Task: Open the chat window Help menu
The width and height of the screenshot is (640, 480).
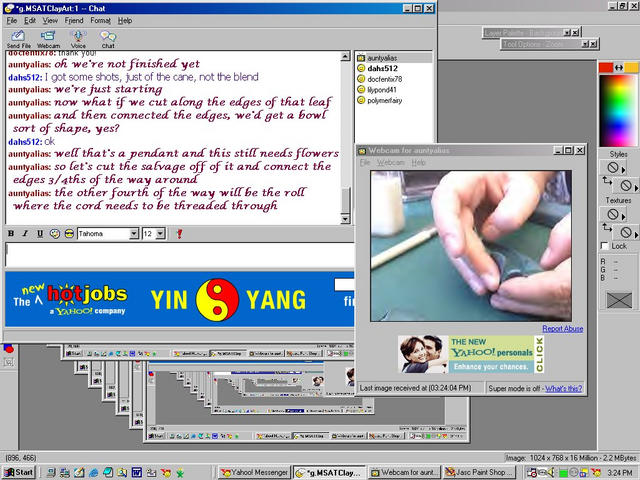Action: click(125, 20)
